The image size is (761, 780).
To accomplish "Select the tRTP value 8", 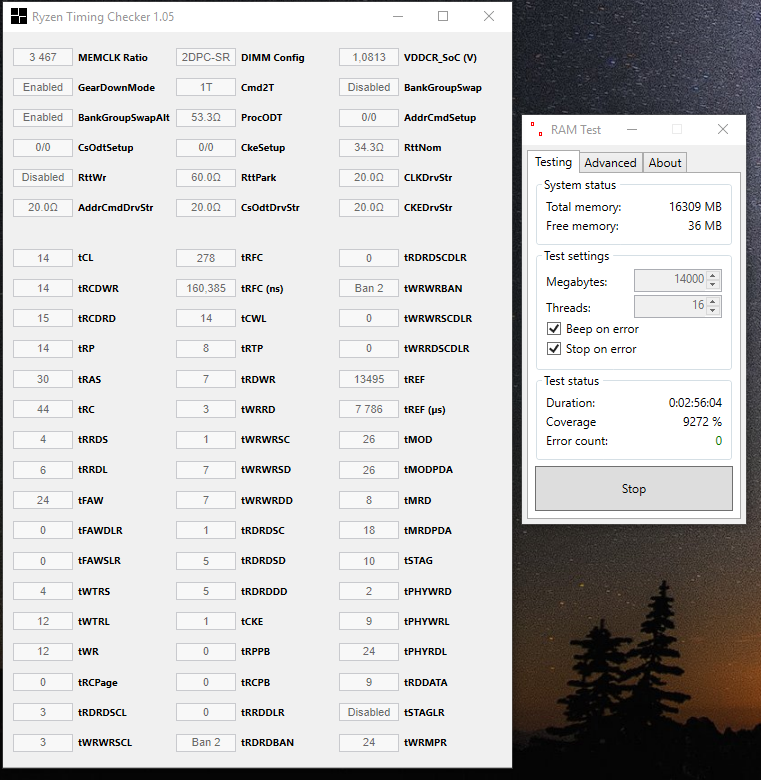I will click(206, 348).
